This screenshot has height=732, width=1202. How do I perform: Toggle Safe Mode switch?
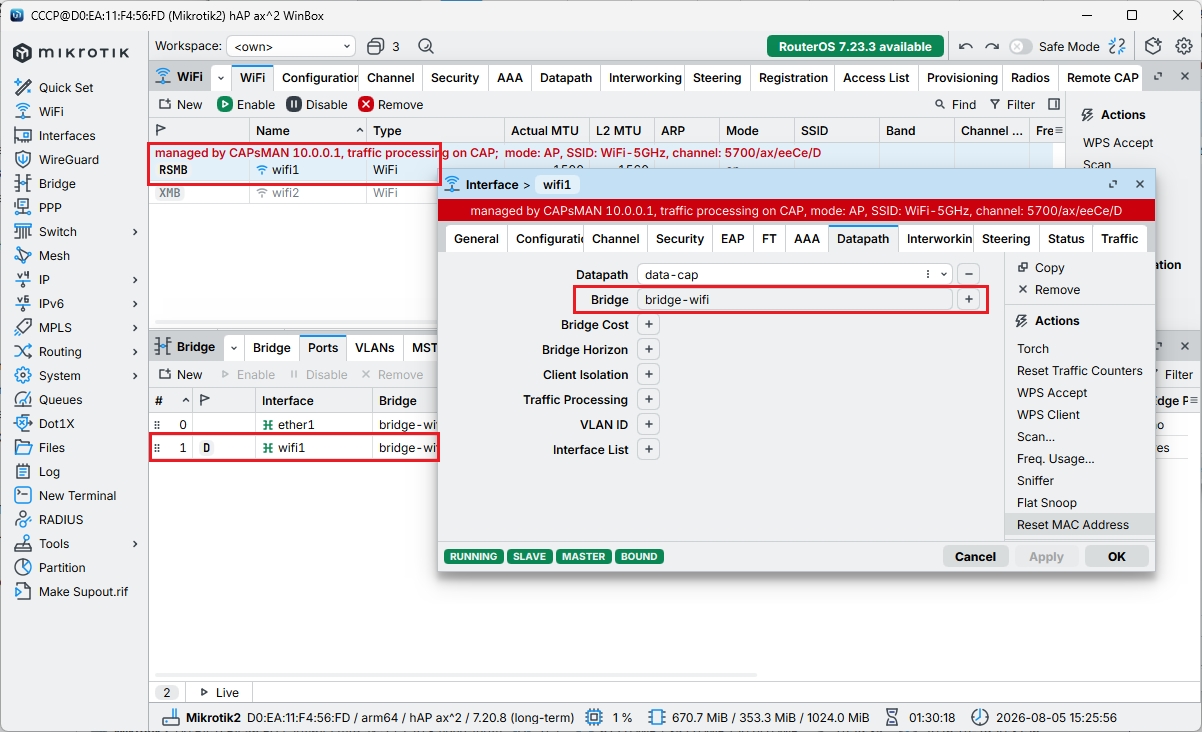click(x=1020, y=46)
